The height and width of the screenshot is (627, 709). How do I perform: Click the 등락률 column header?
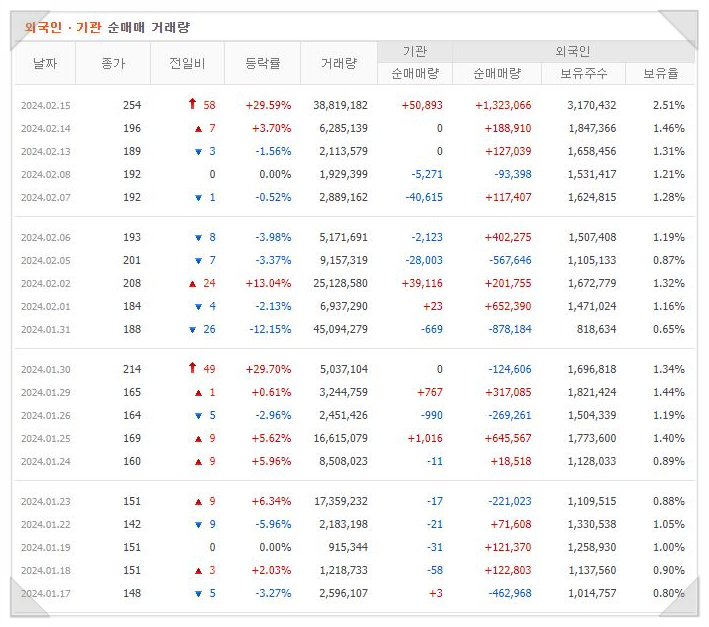point(262,63)
